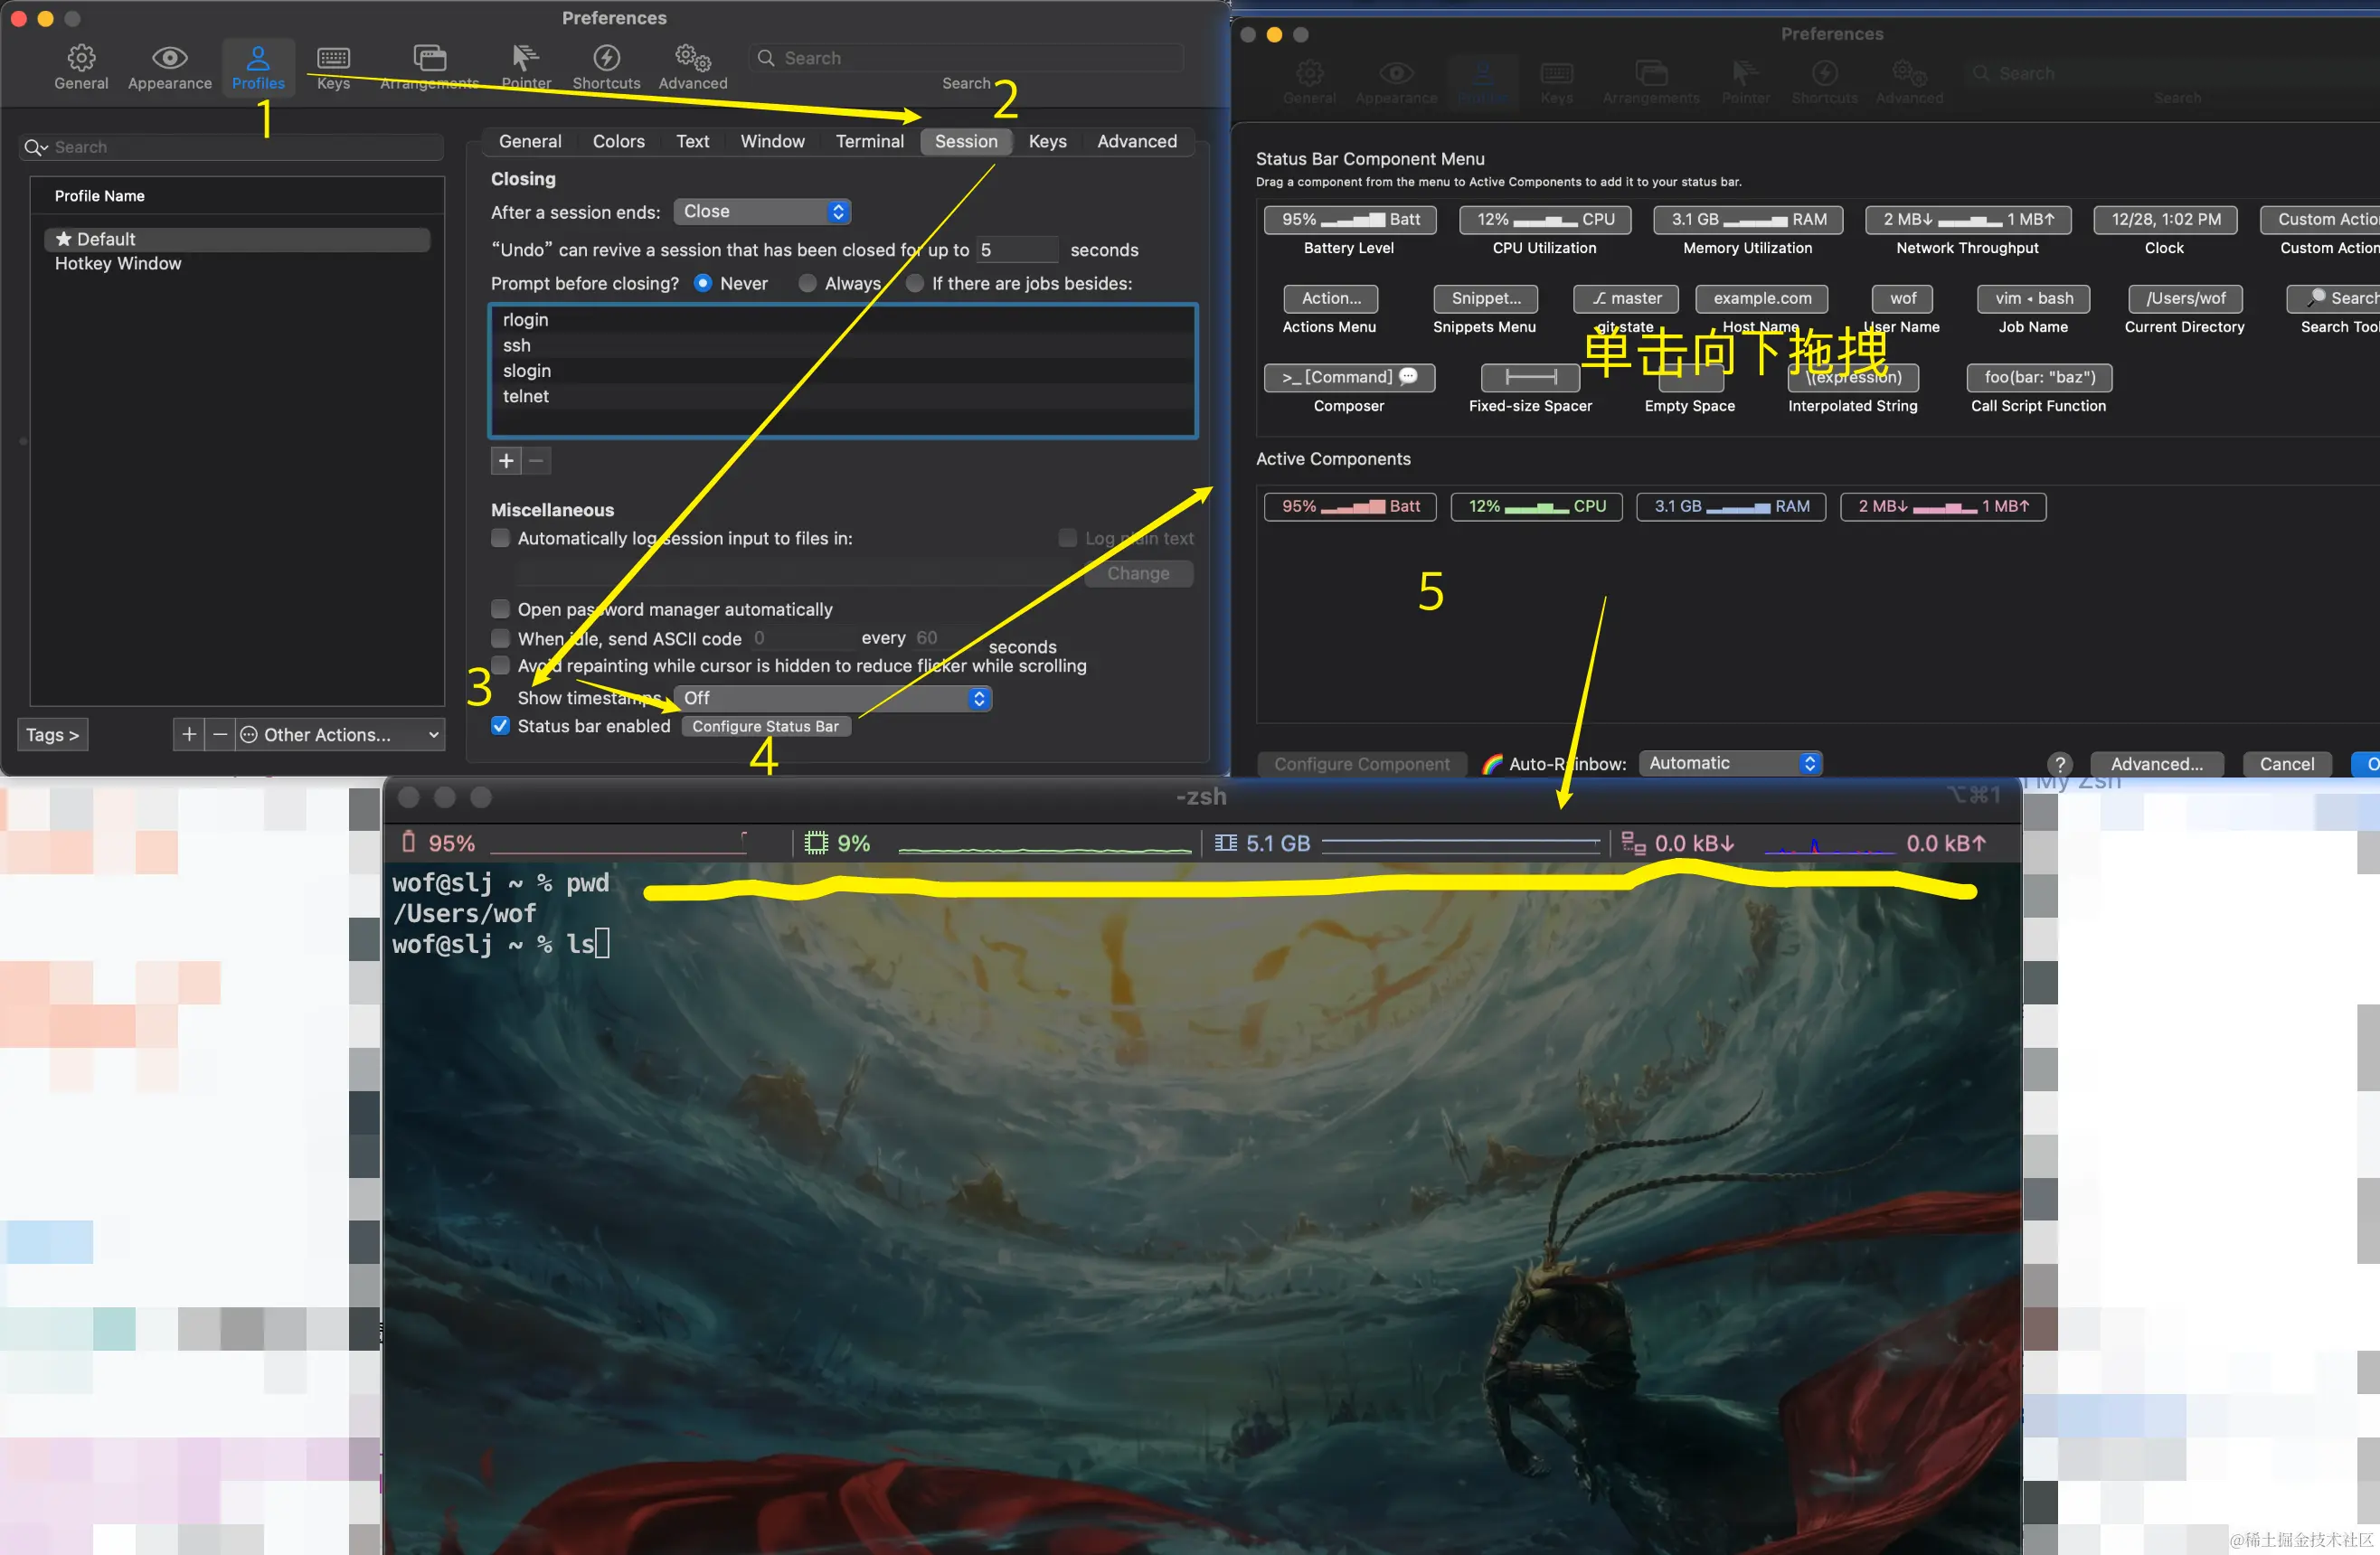Open the Auto-Rainbow Automatic dropdown
Viewport: 2380px width, 1555px height.
point(1730,764)
